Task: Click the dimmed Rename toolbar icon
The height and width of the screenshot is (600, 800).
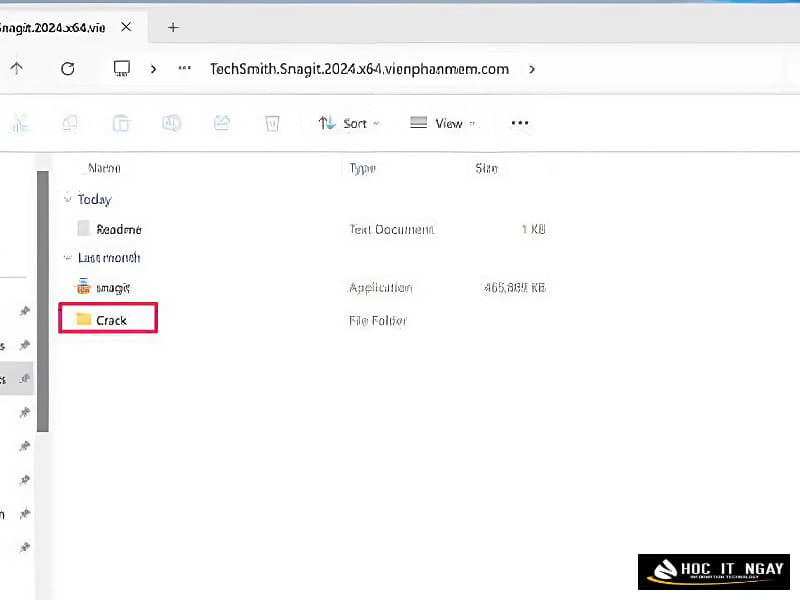Action: coord(171,123)
